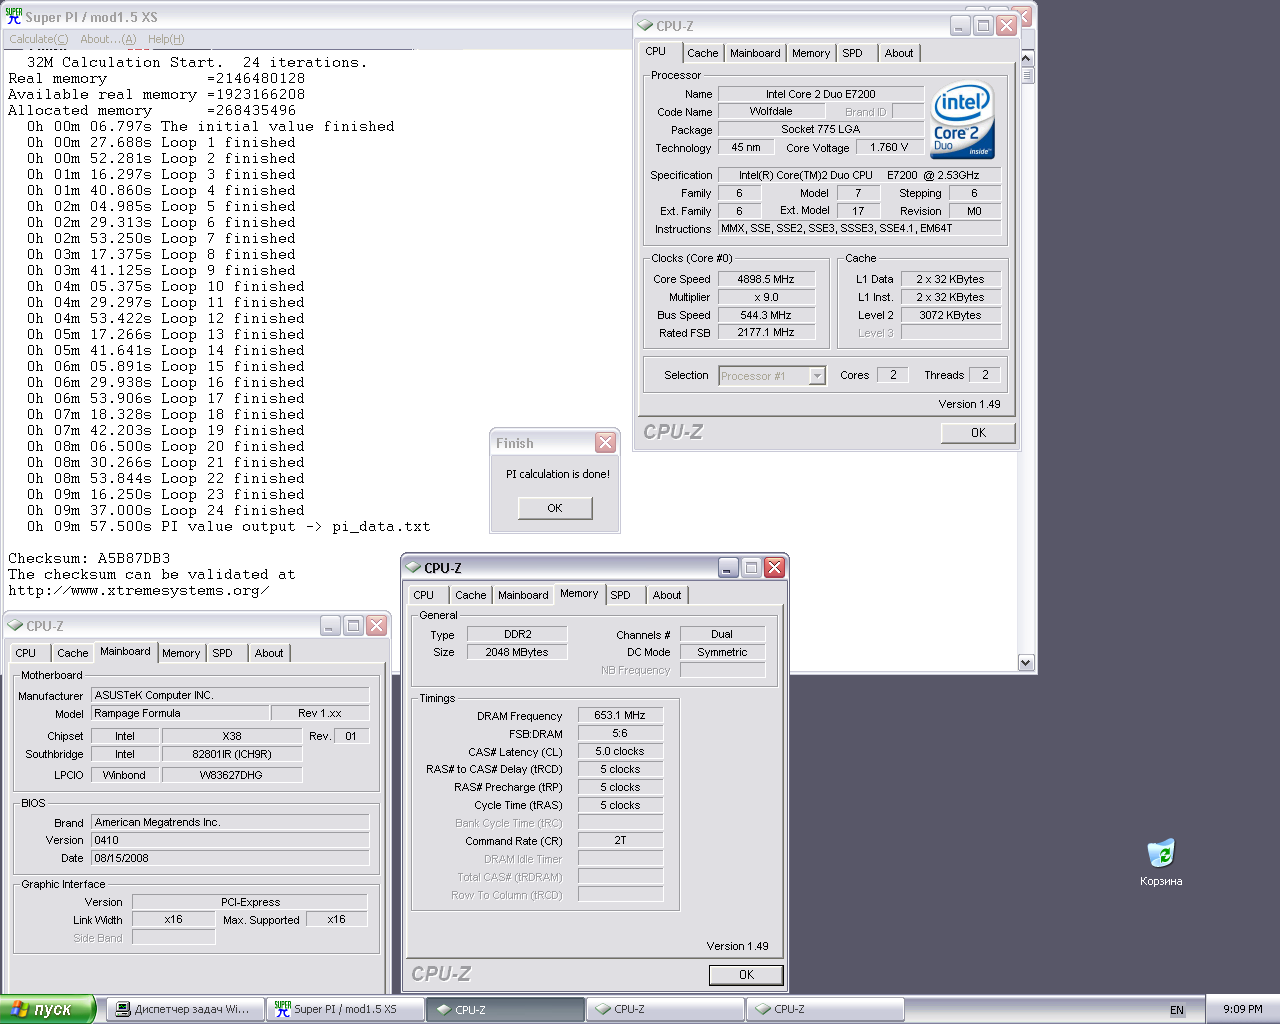Click CPU-Z icon in top-right window title
Screen dimensions: 1280x1024
point(646,26)
